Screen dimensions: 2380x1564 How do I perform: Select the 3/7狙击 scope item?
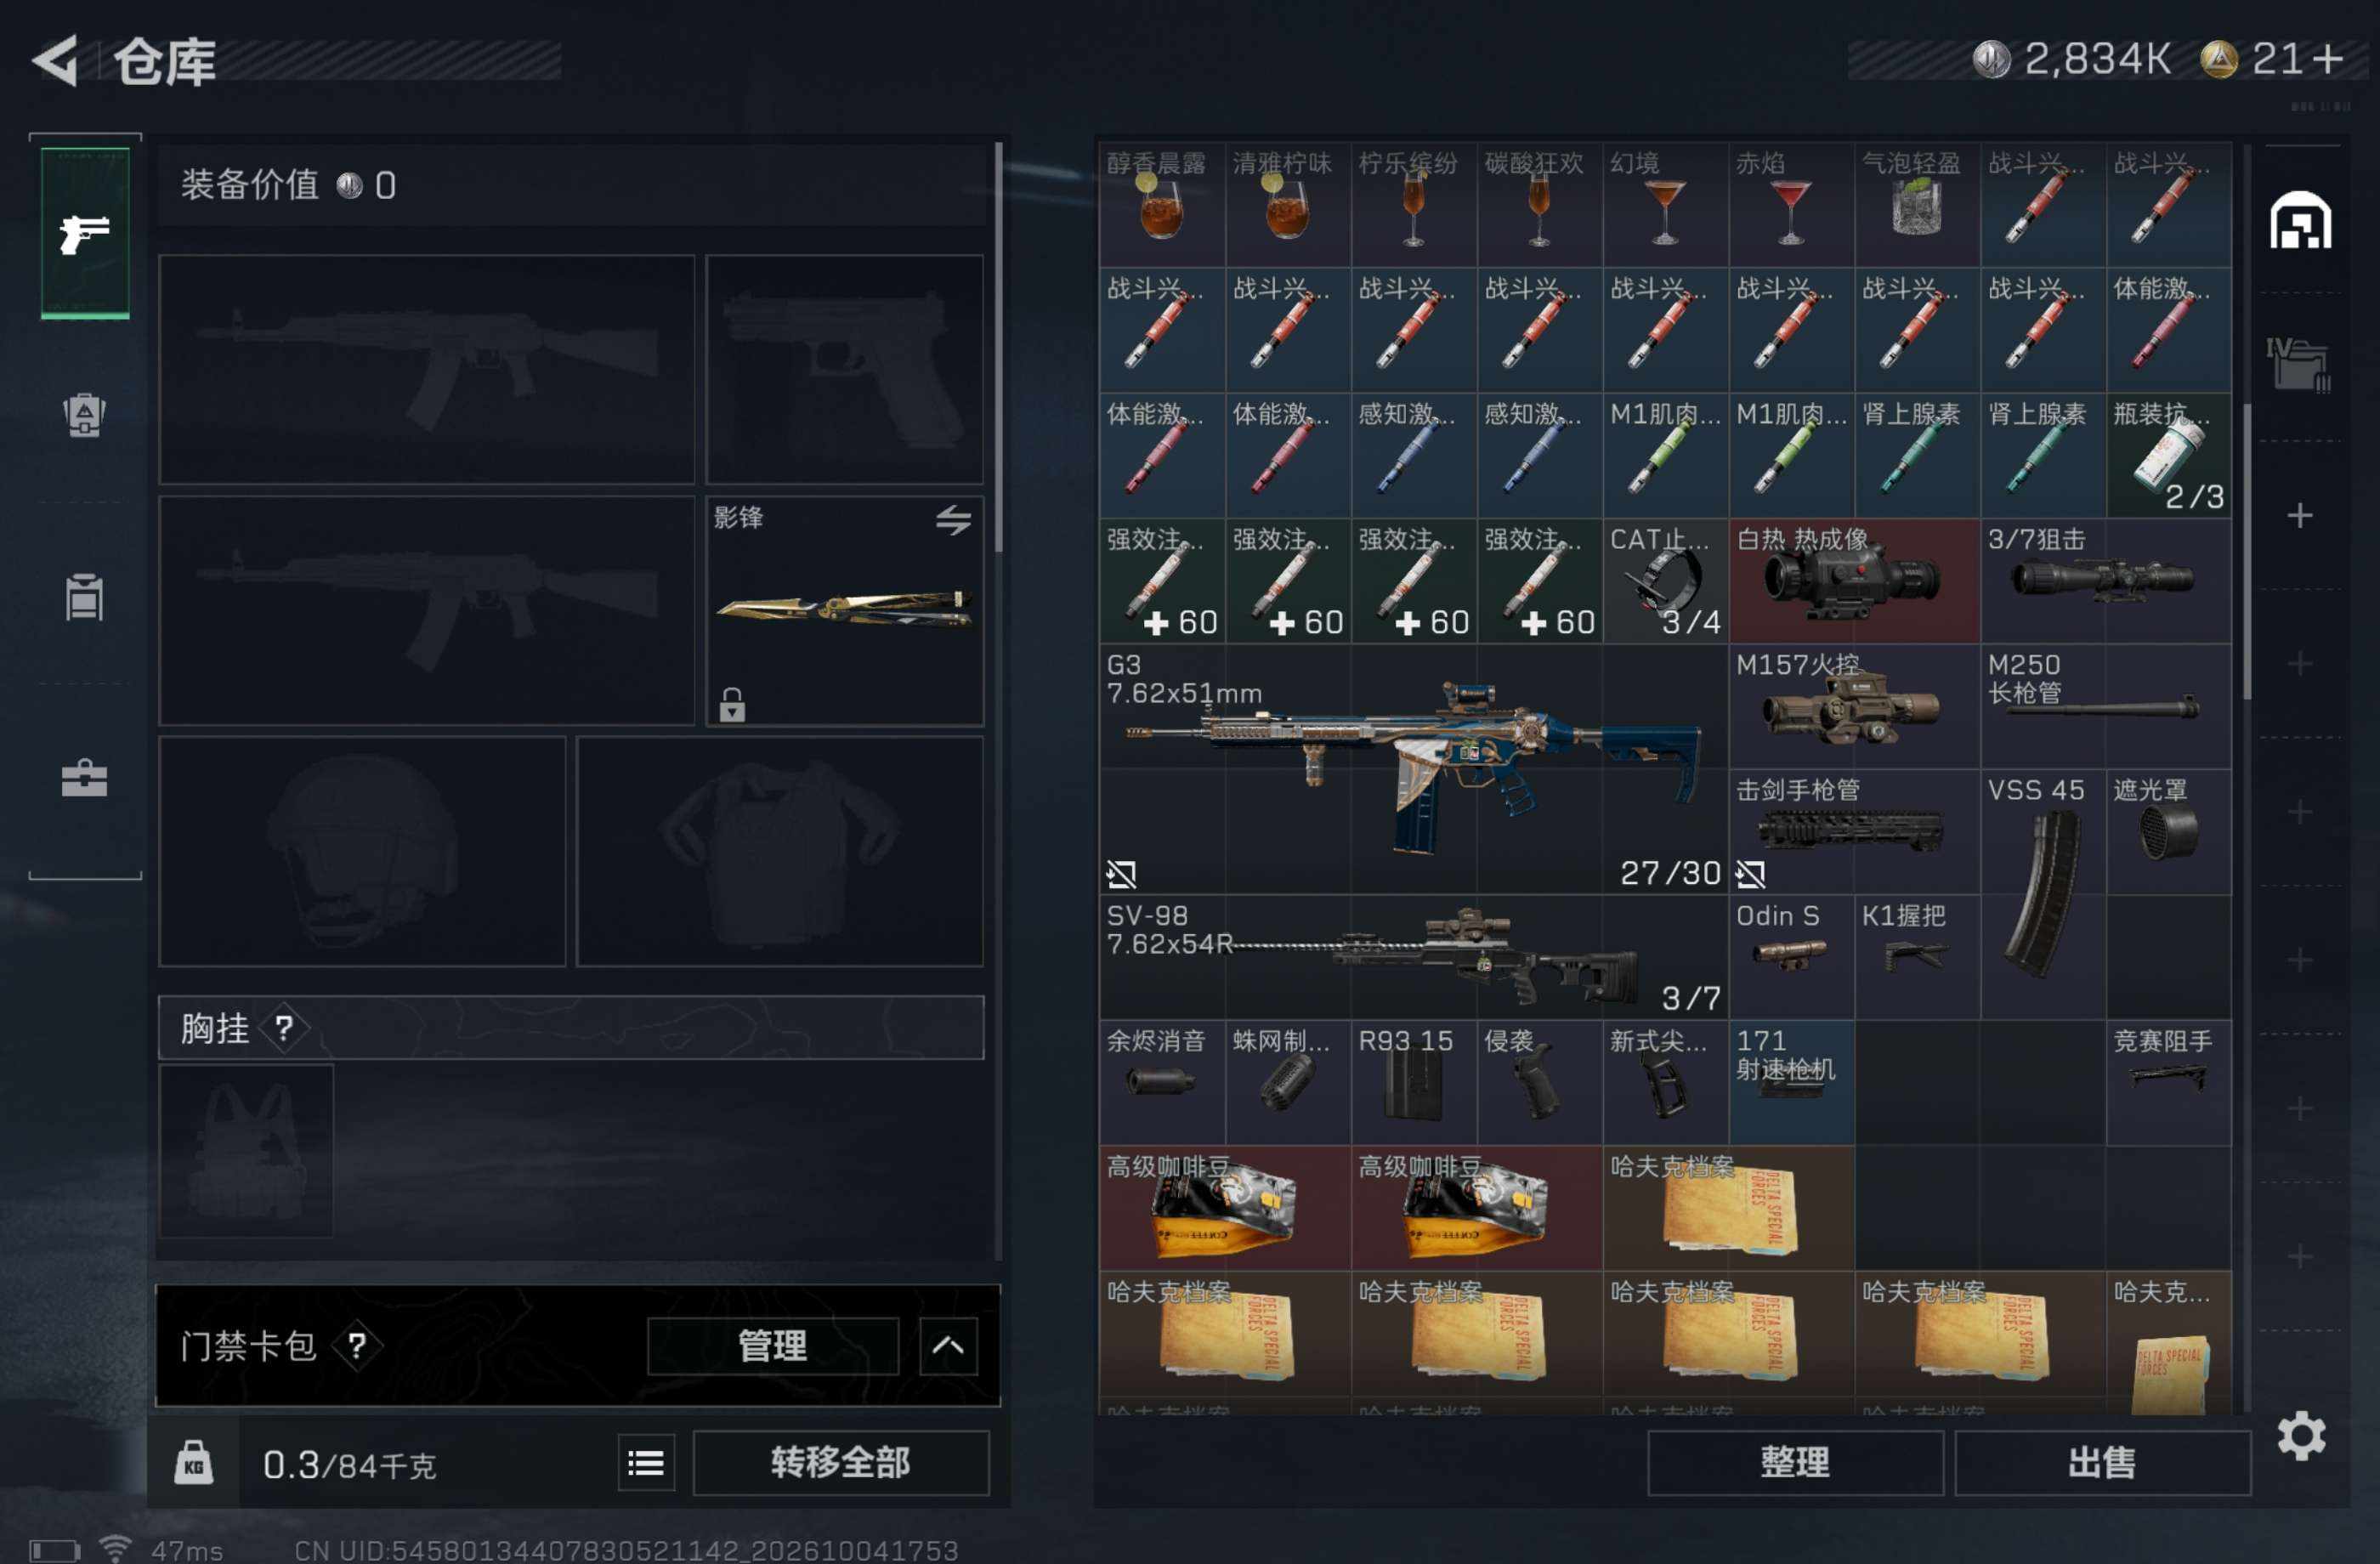2106,580
